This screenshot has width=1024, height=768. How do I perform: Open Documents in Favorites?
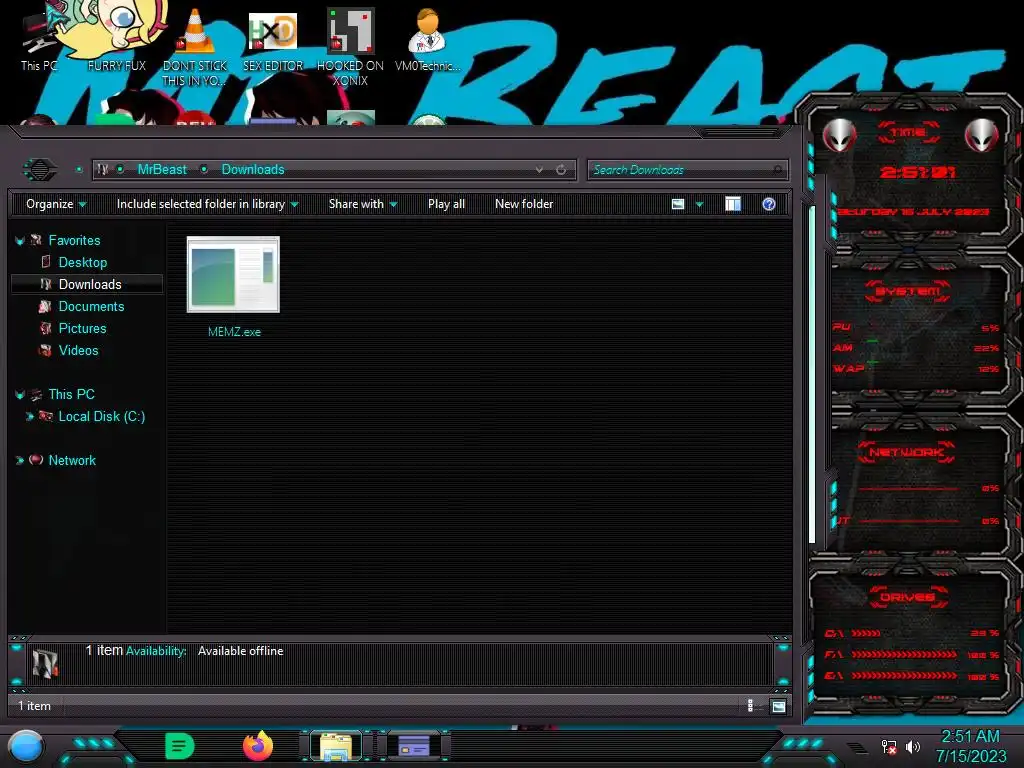[x=91, y=306]
